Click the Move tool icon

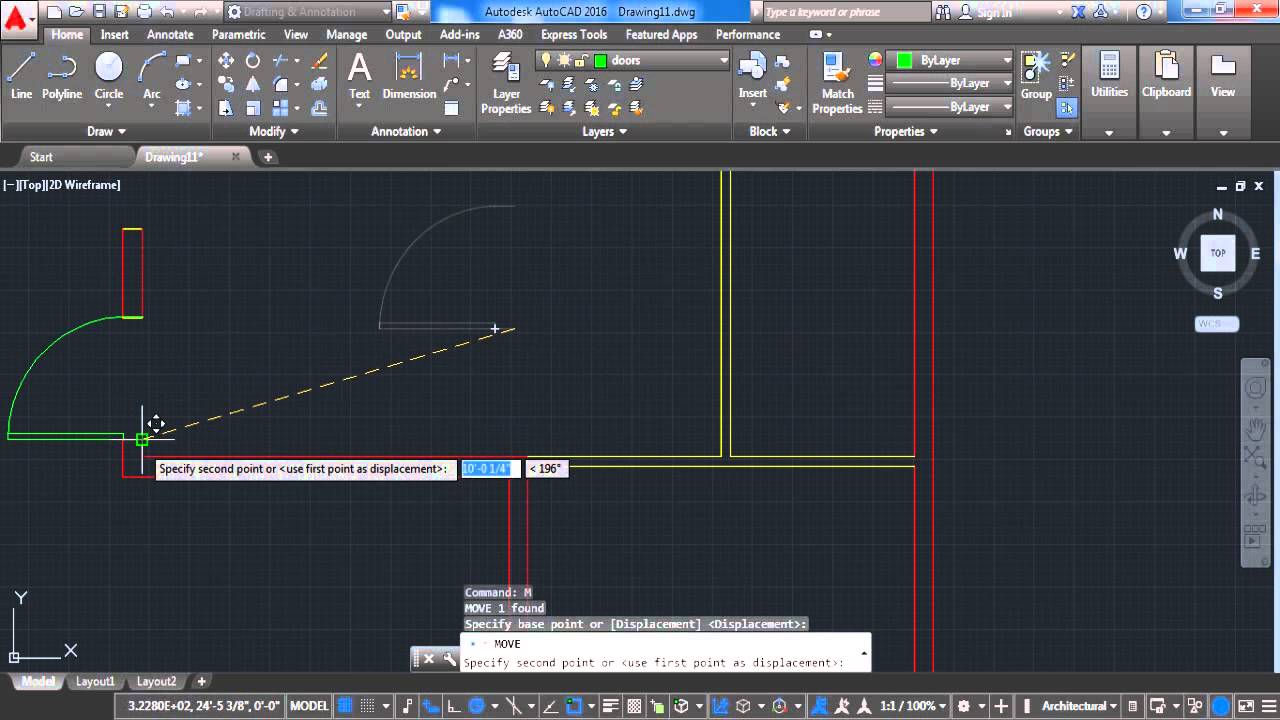226,60
